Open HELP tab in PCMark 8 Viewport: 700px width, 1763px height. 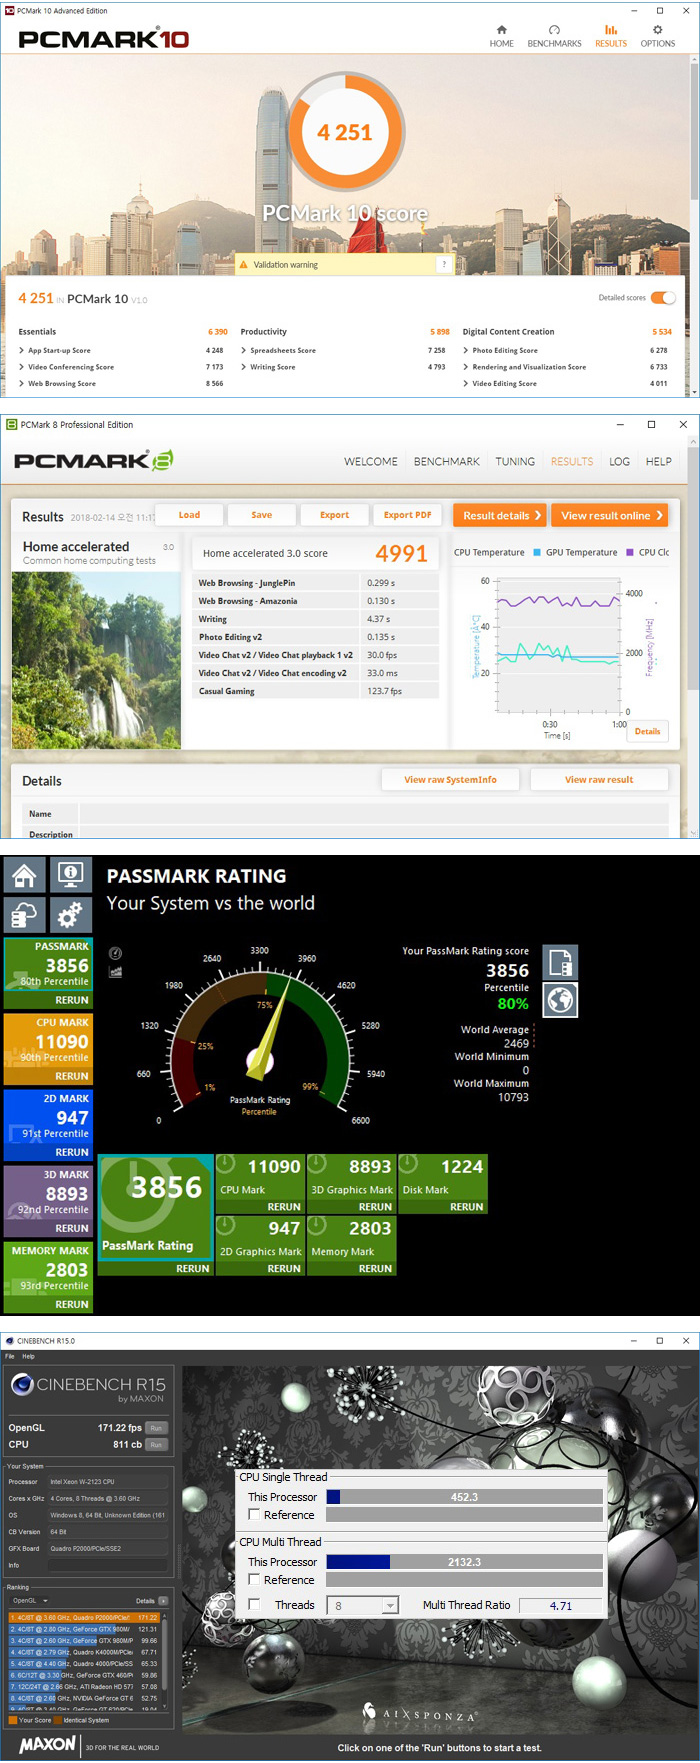pyautogui.click(x=658, y=462)
